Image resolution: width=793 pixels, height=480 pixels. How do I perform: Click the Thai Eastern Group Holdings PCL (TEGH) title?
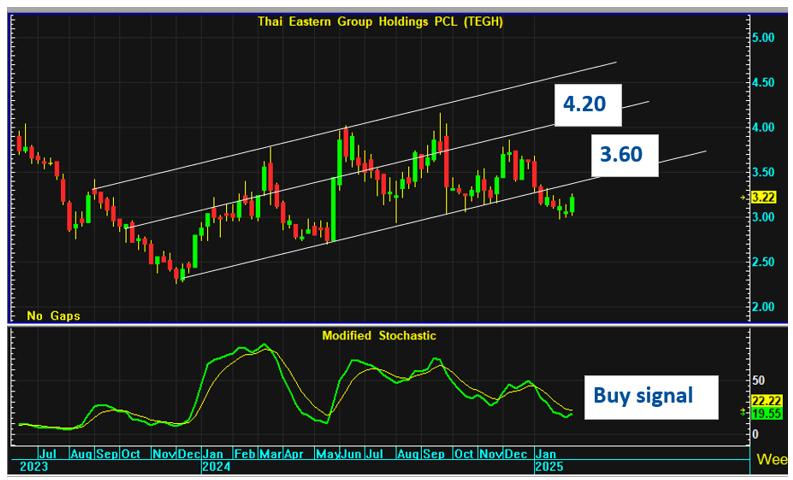pos(380,22)
